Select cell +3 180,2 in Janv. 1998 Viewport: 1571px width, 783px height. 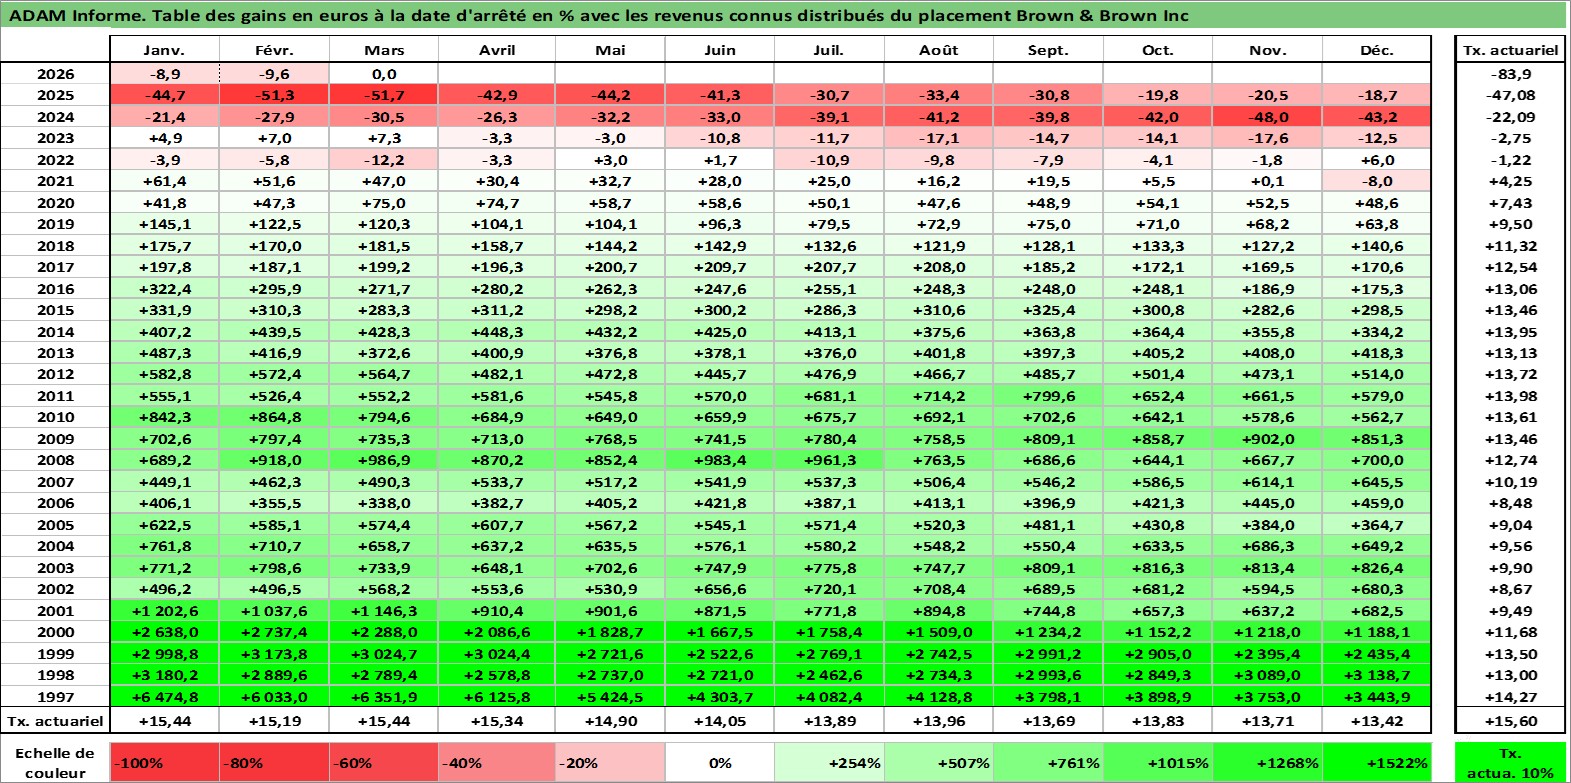[x=164, y=675]
